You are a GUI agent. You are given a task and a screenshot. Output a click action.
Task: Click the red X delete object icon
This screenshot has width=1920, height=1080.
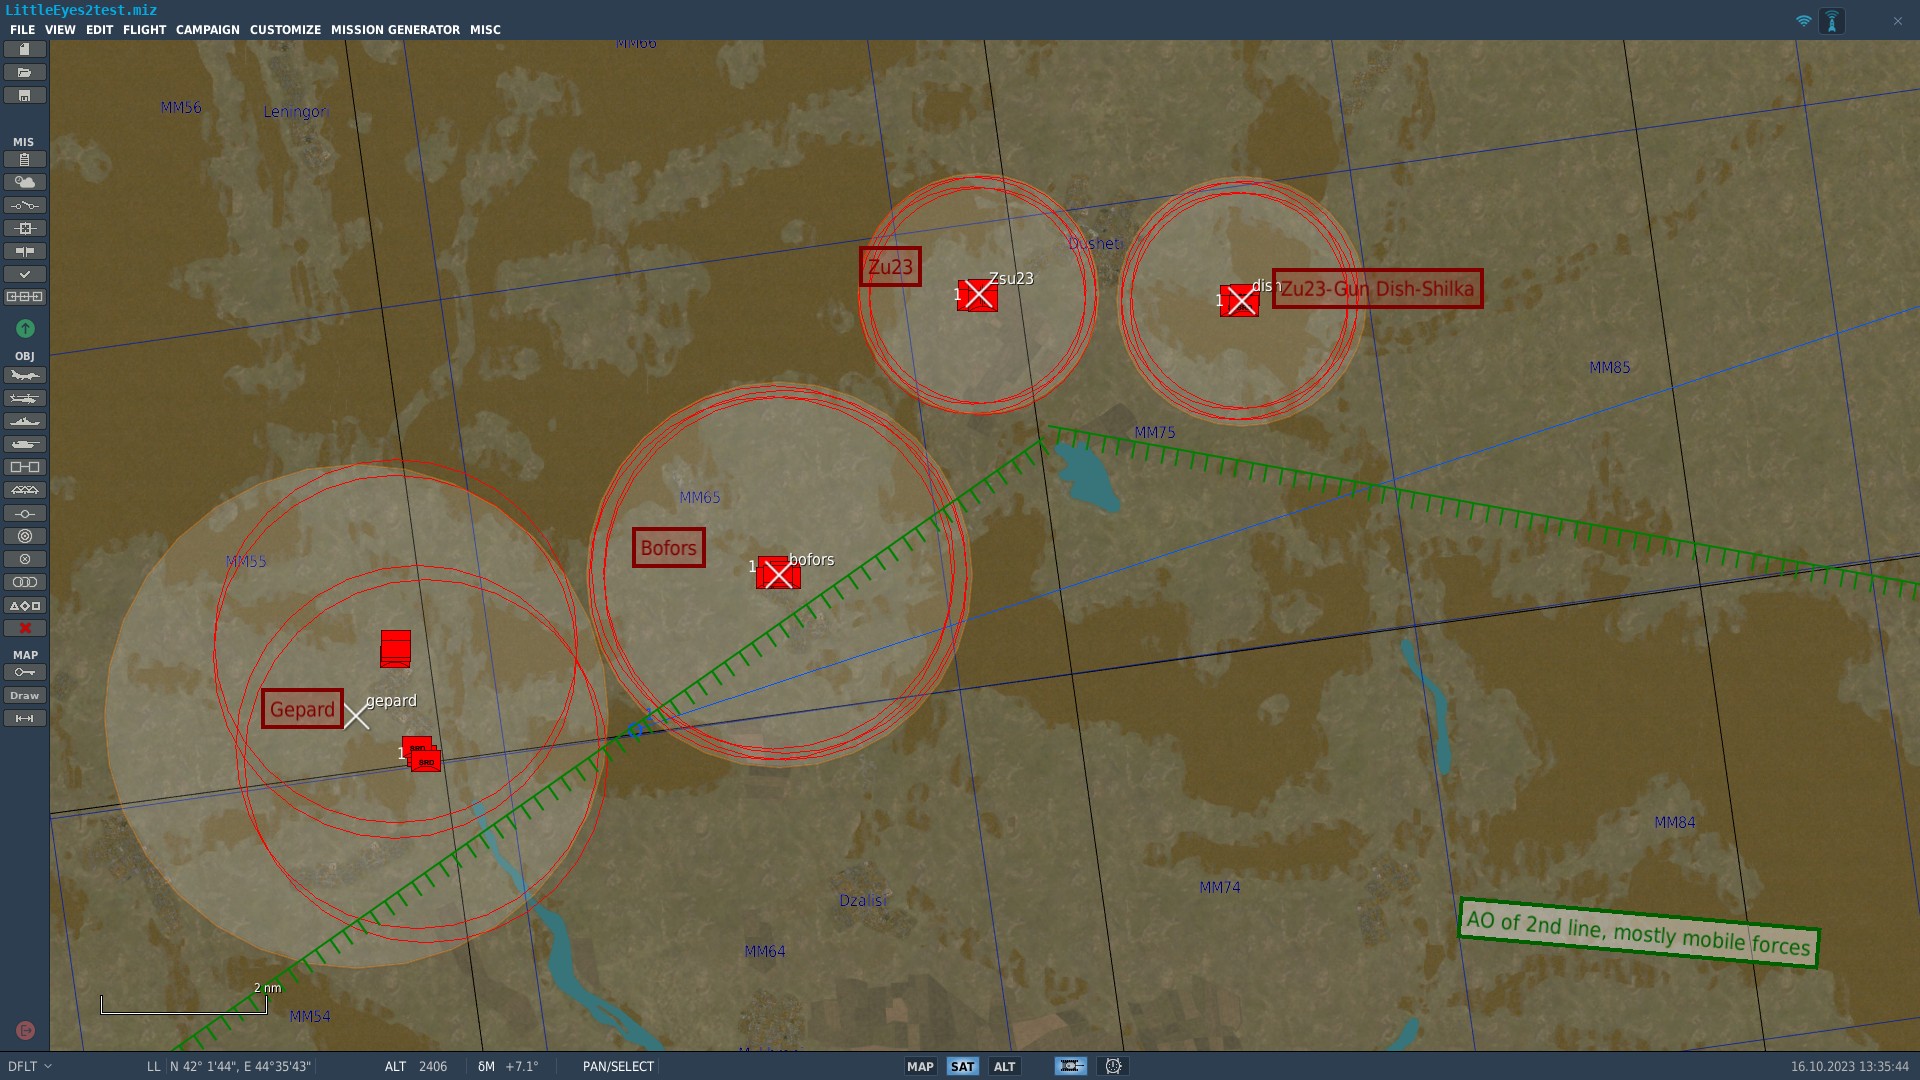point(25,628)
